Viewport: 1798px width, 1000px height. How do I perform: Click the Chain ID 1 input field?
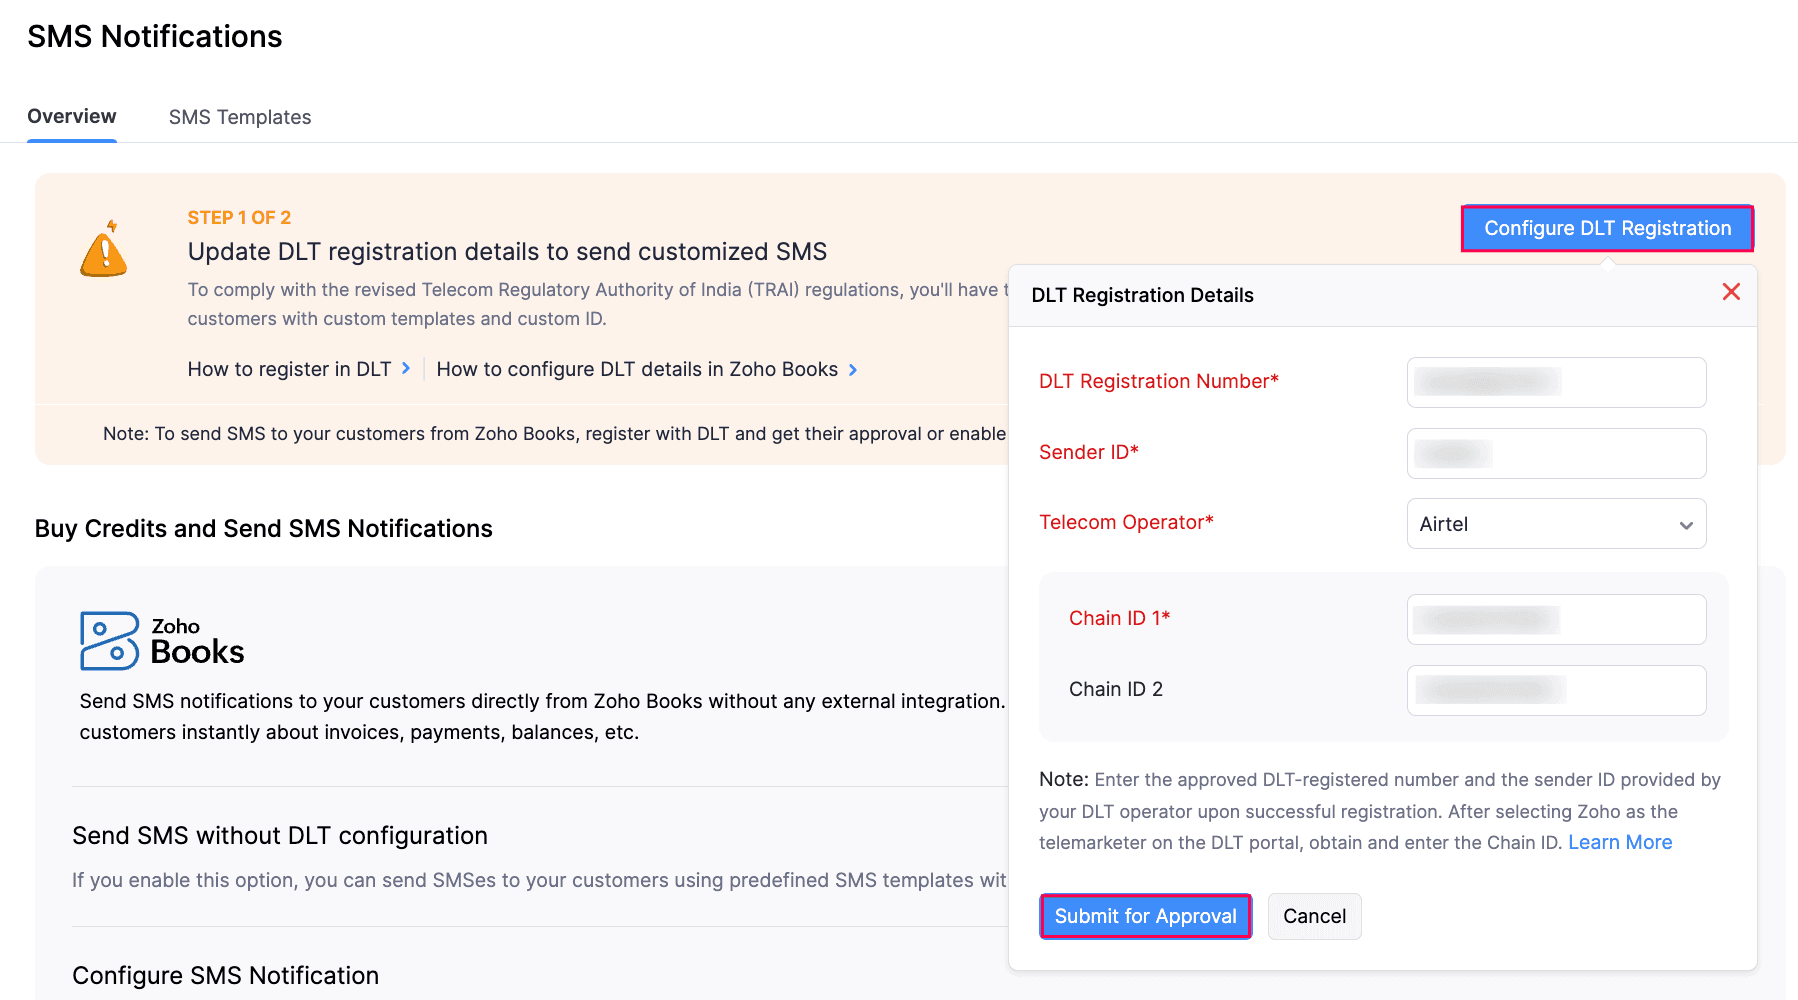click(1556, 619)
